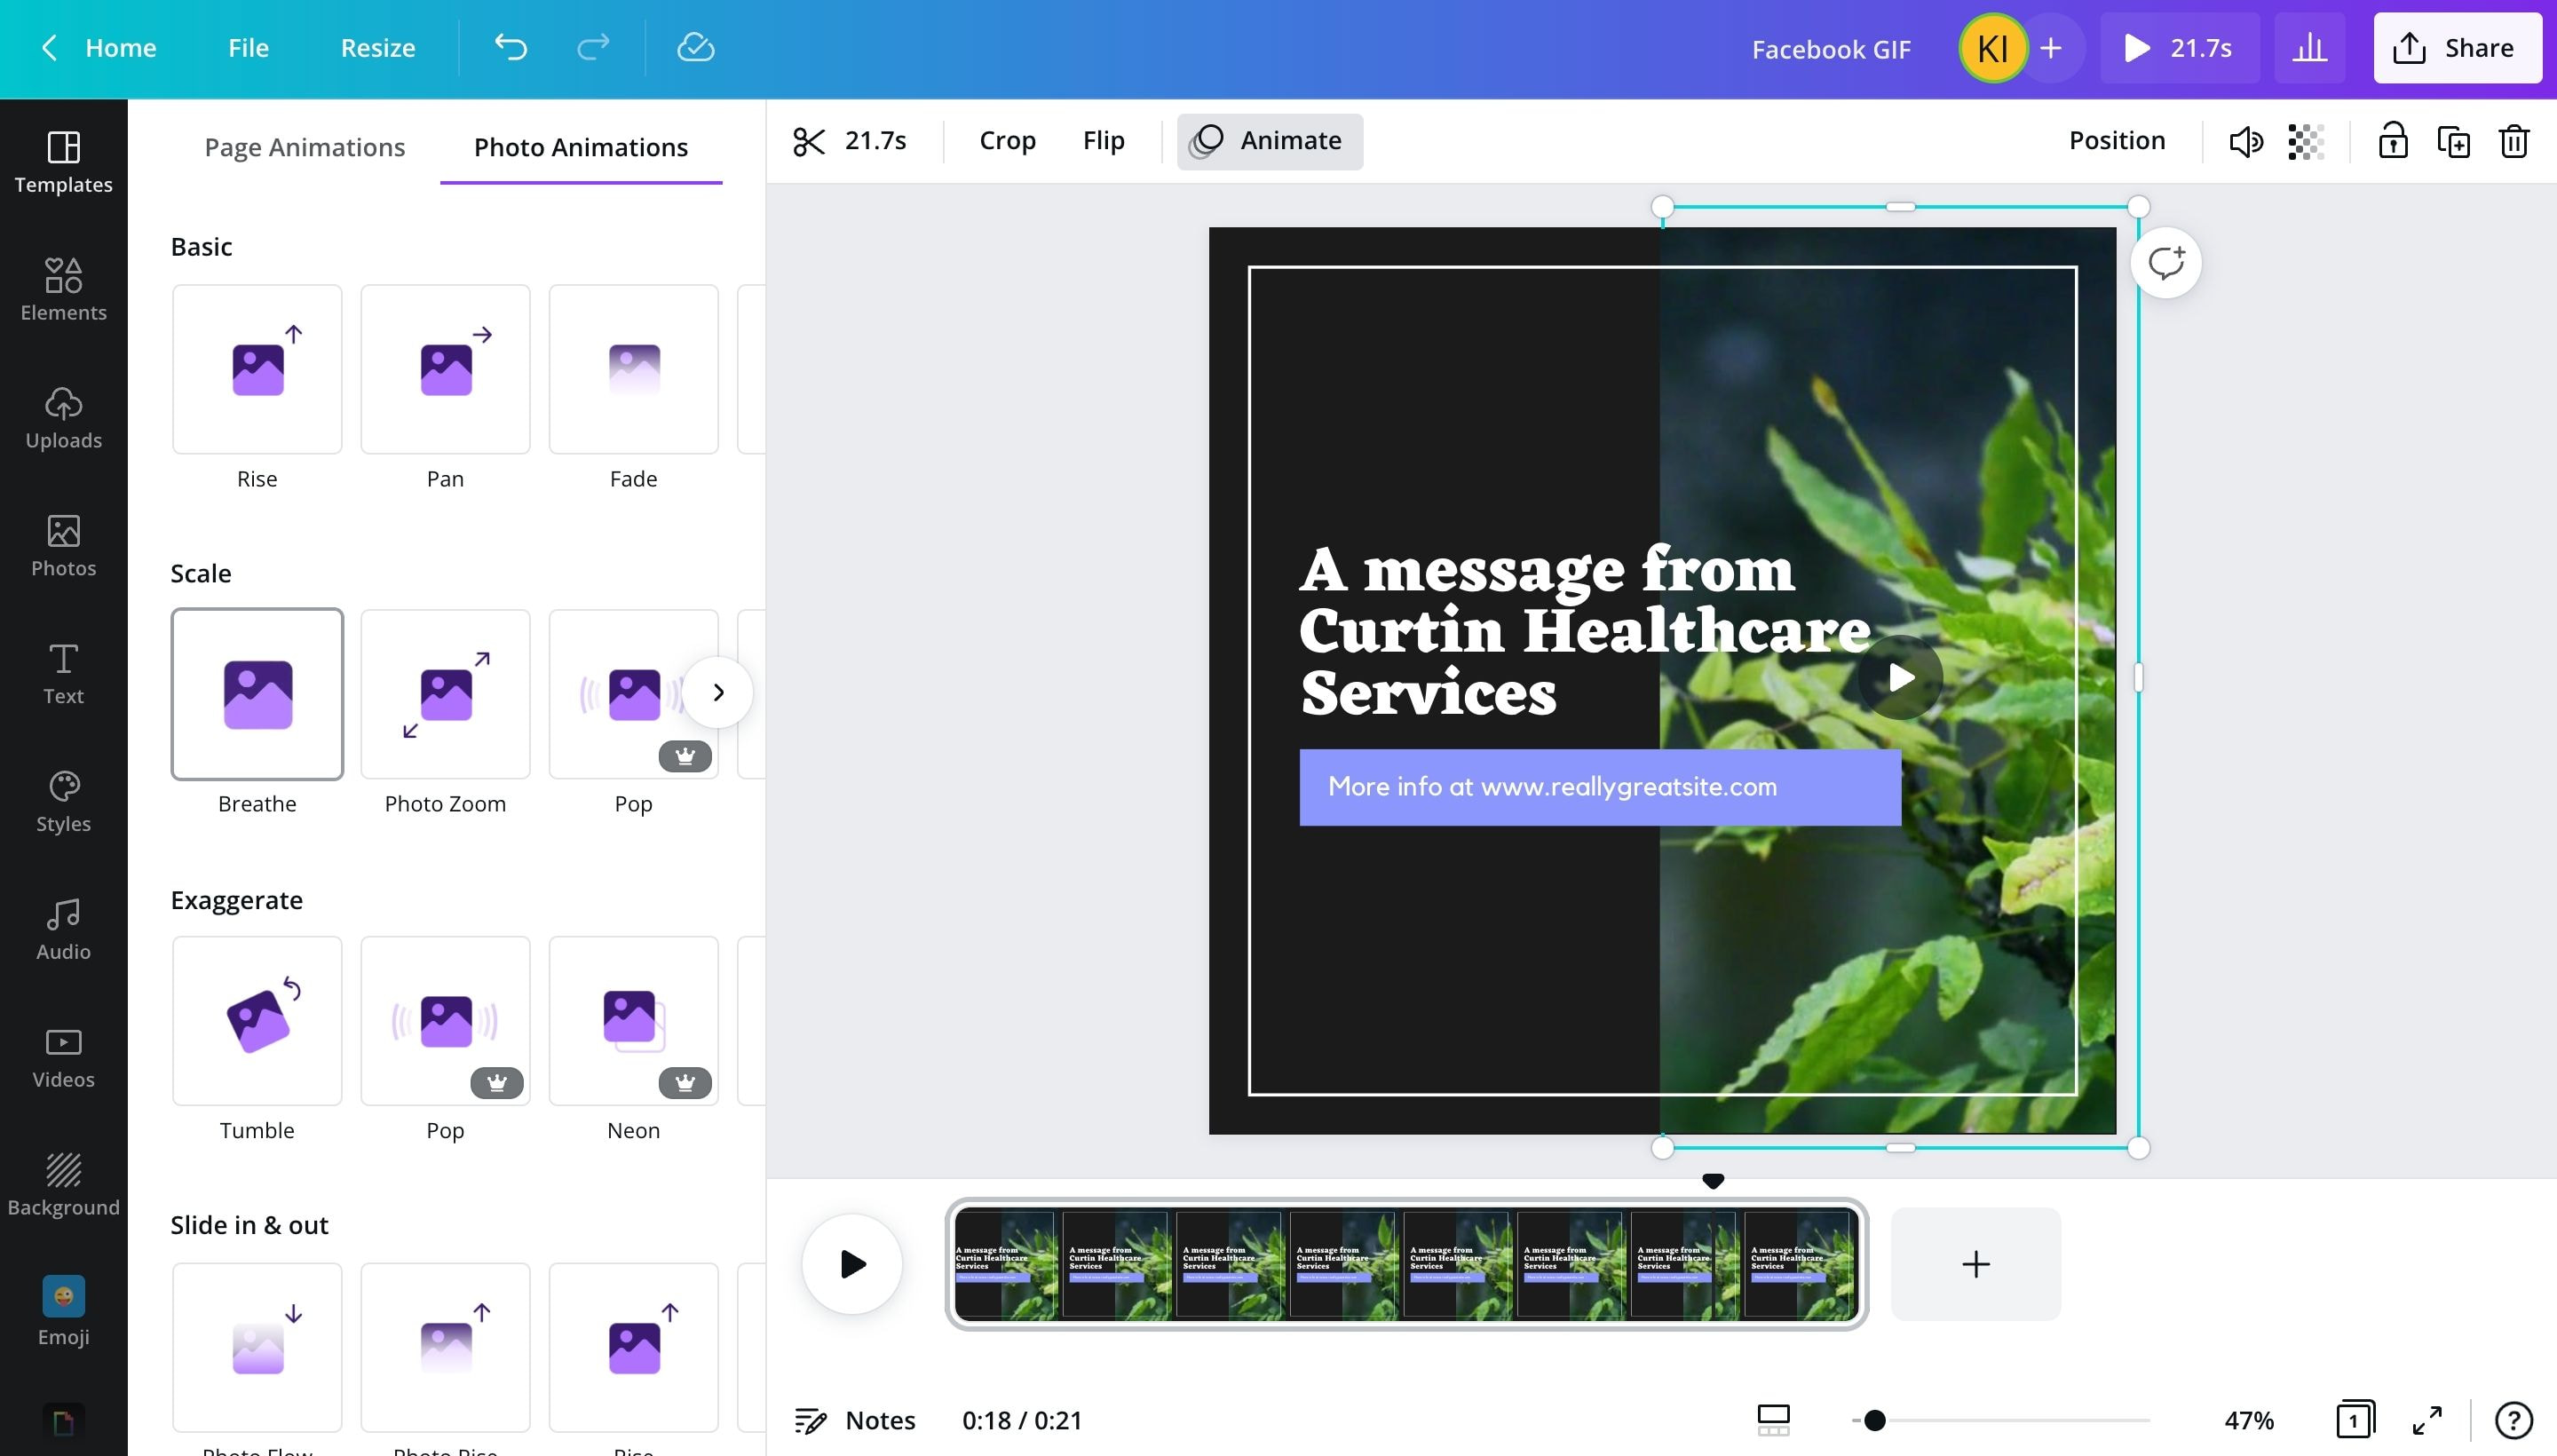The image size is (2557, 1456).
Task: Open the Resize menu
Action: (377, 47)
